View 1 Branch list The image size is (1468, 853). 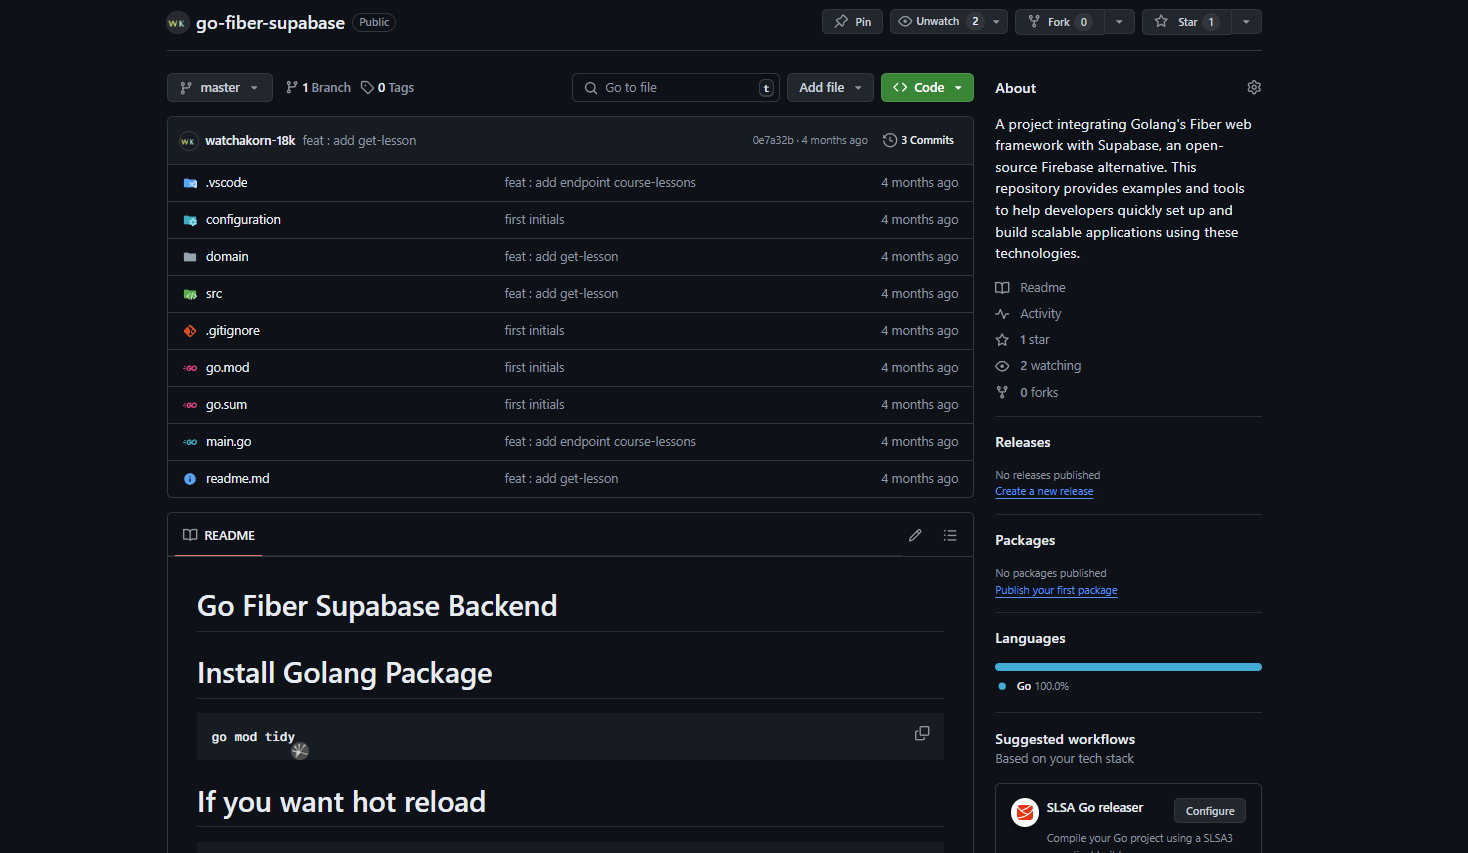(318, 88)
